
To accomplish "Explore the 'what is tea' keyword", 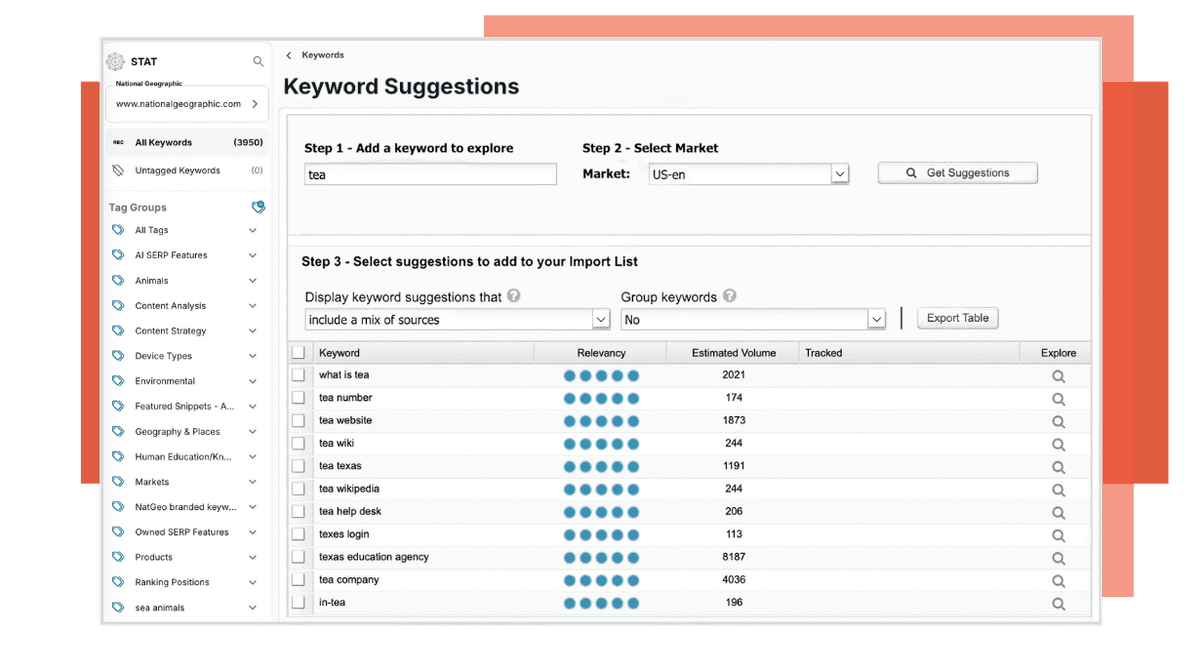I will (x=1058, y=376).
